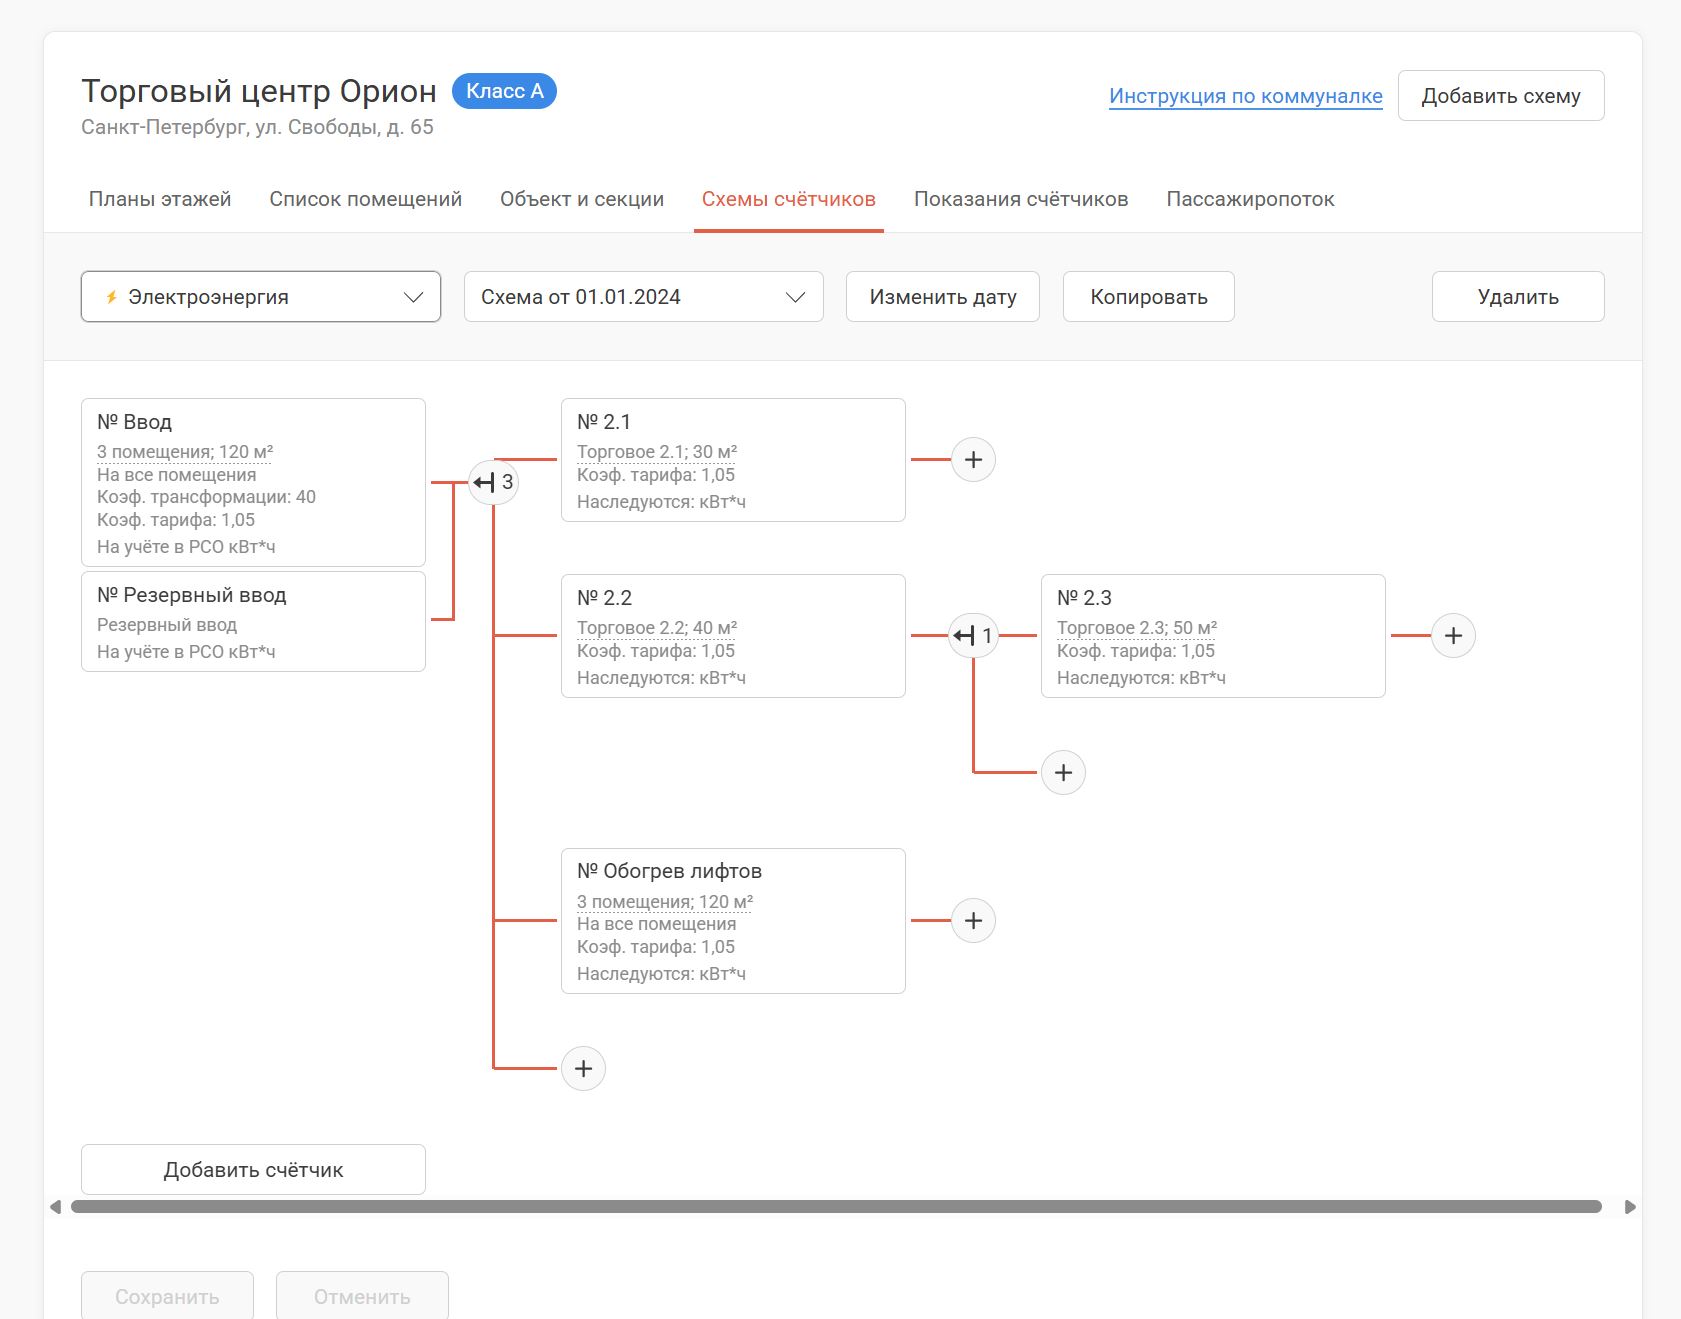Switch to Планы этажей tab
This screenshot has width=1681, height=1319.
[160, 199]
